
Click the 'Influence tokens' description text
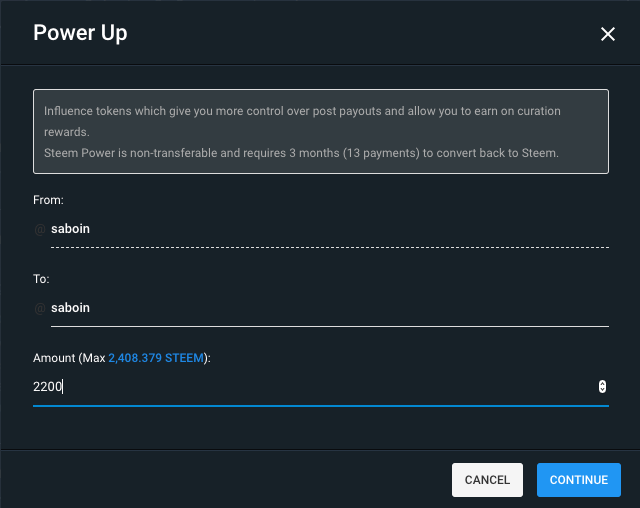click(302, 121)
